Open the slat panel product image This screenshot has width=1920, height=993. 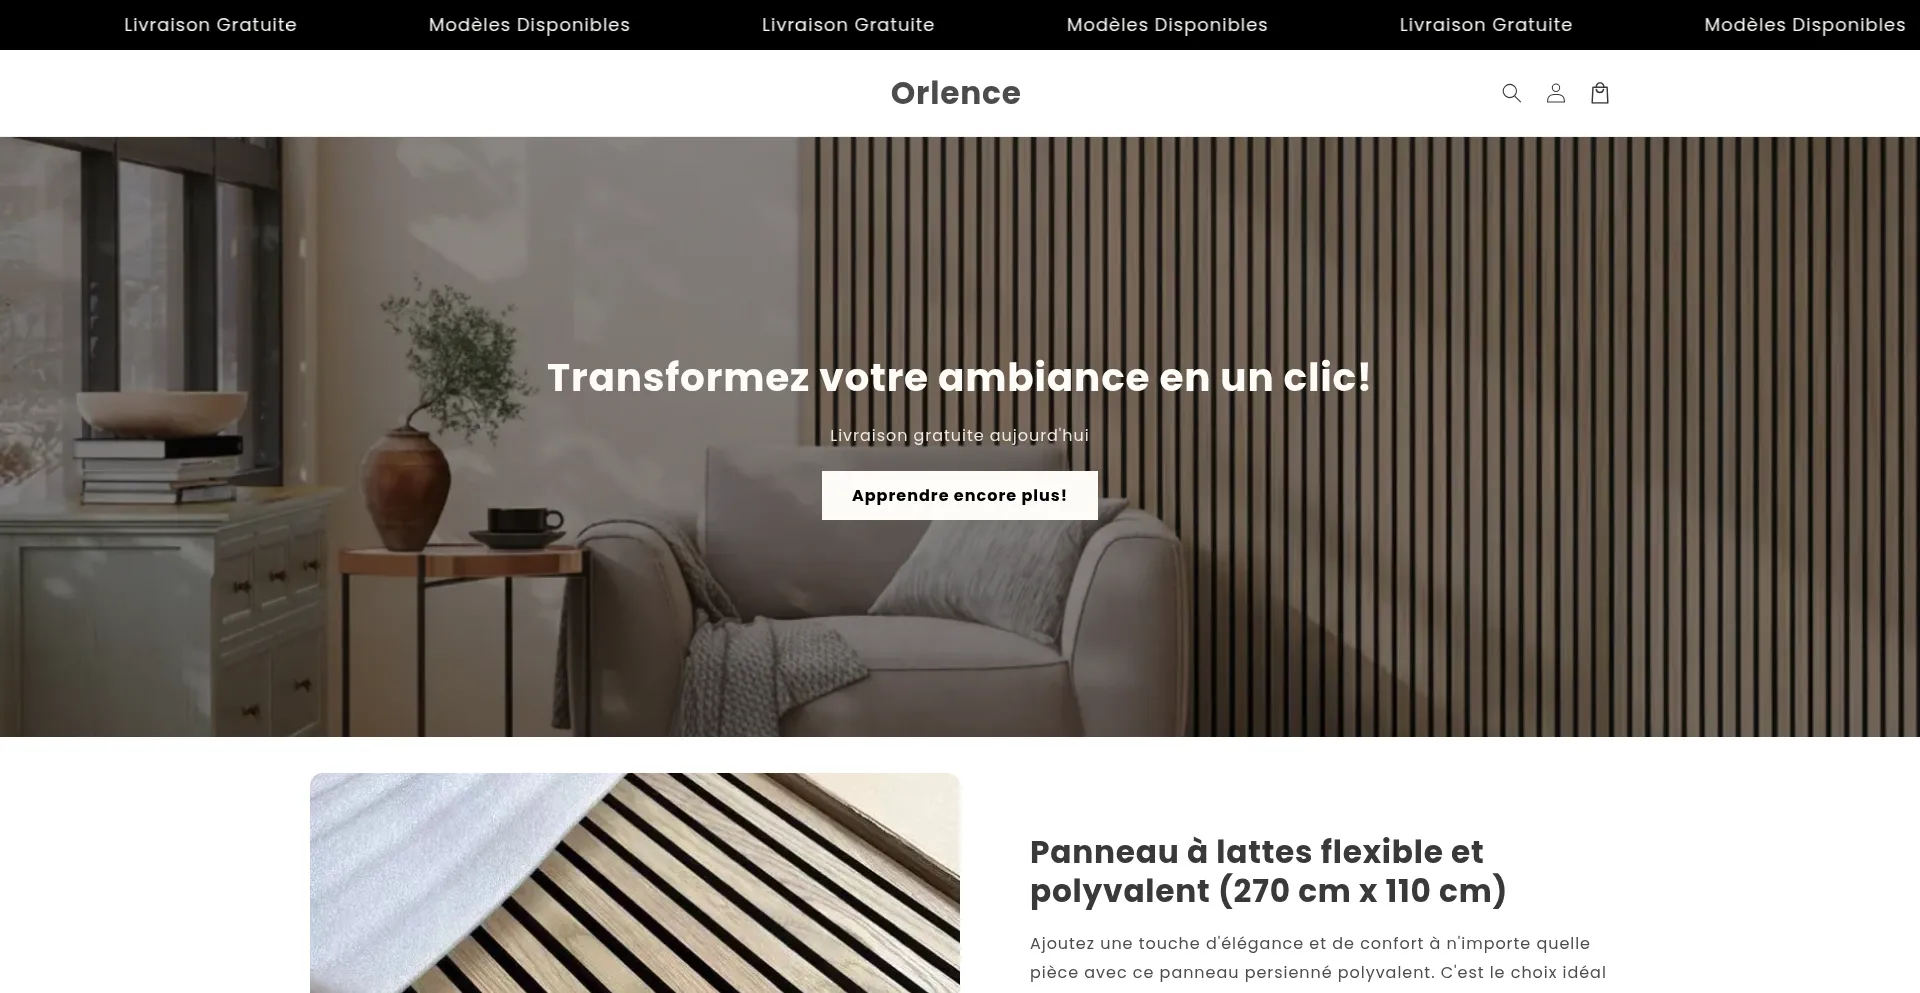coord(634,883)
